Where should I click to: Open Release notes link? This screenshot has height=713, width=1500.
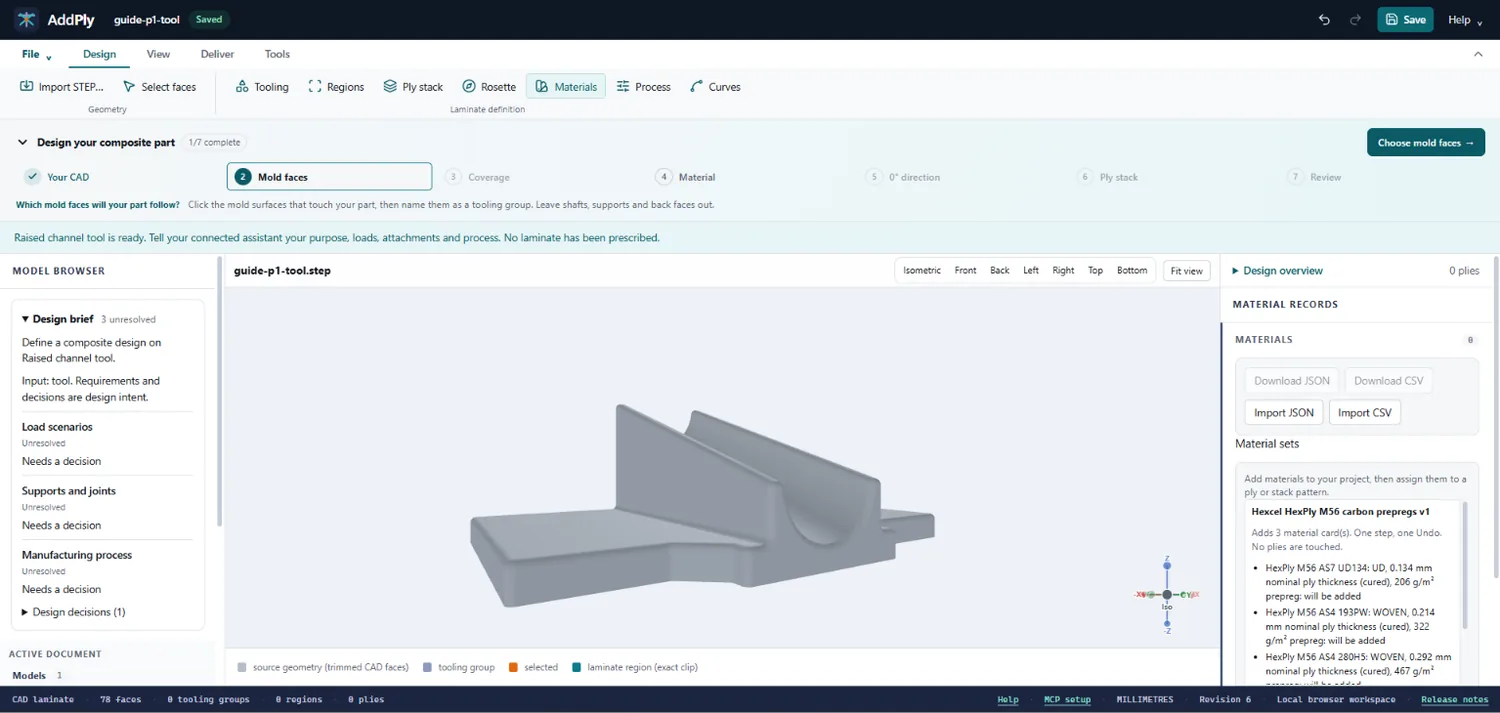tap(1454, 700)
